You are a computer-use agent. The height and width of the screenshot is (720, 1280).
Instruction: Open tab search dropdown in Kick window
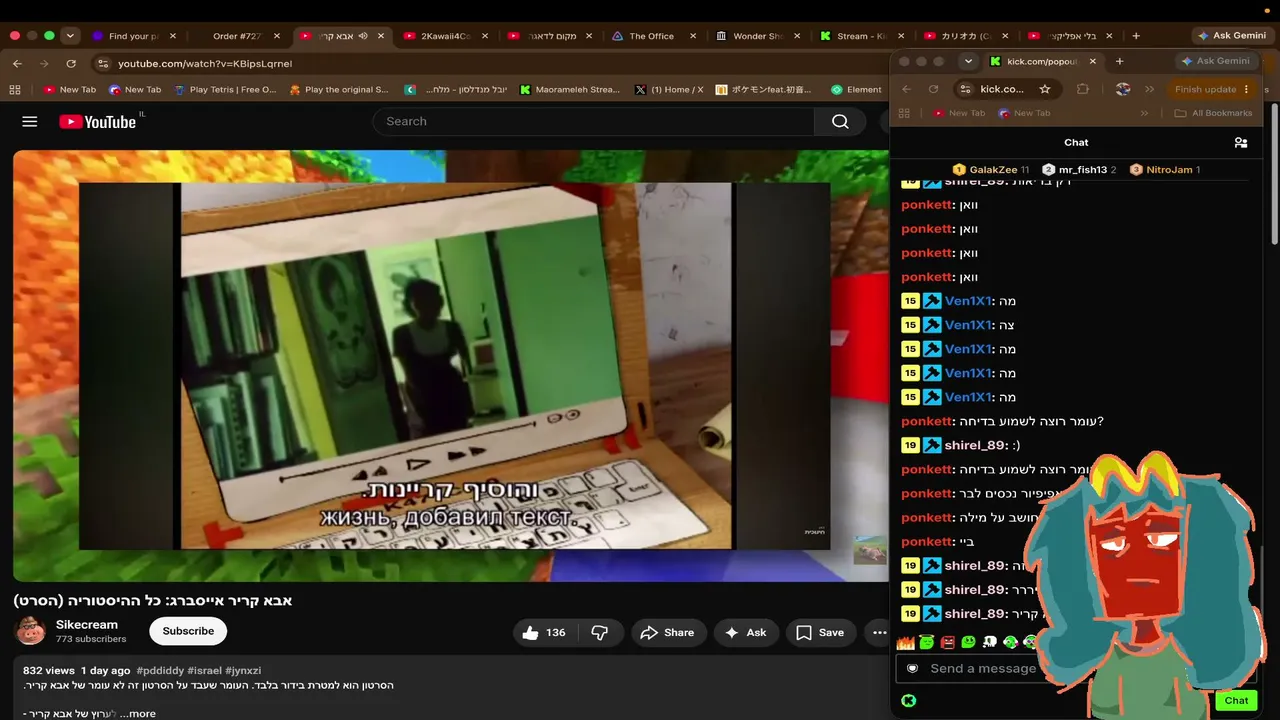968,61
